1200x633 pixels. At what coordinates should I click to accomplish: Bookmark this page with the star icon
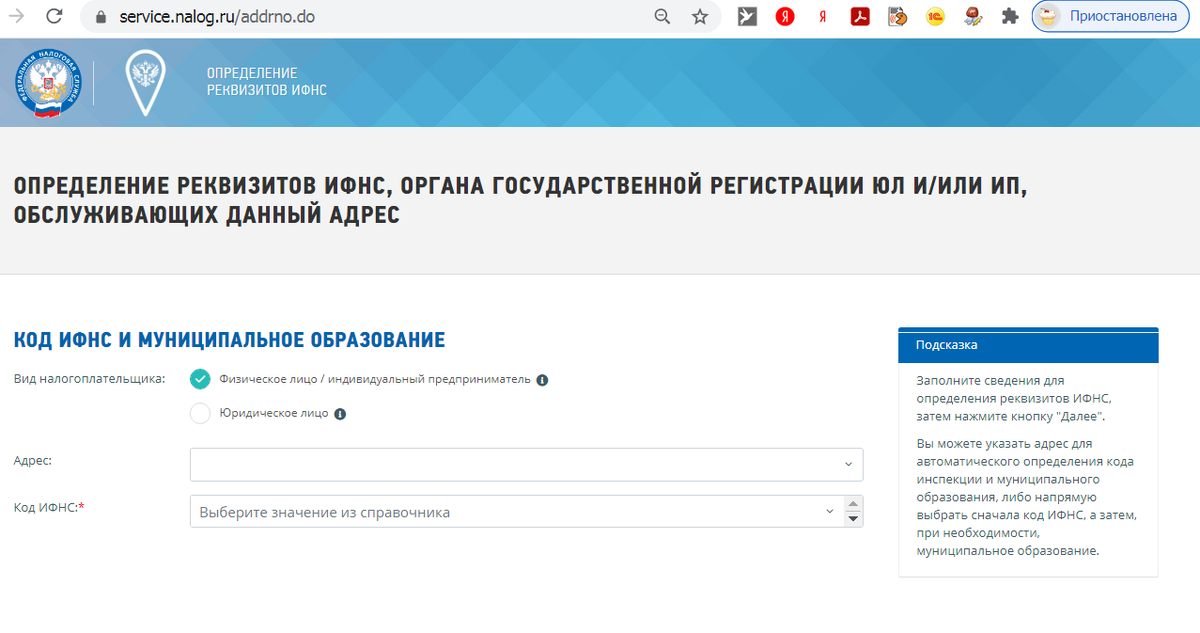[x=700, y=16]
